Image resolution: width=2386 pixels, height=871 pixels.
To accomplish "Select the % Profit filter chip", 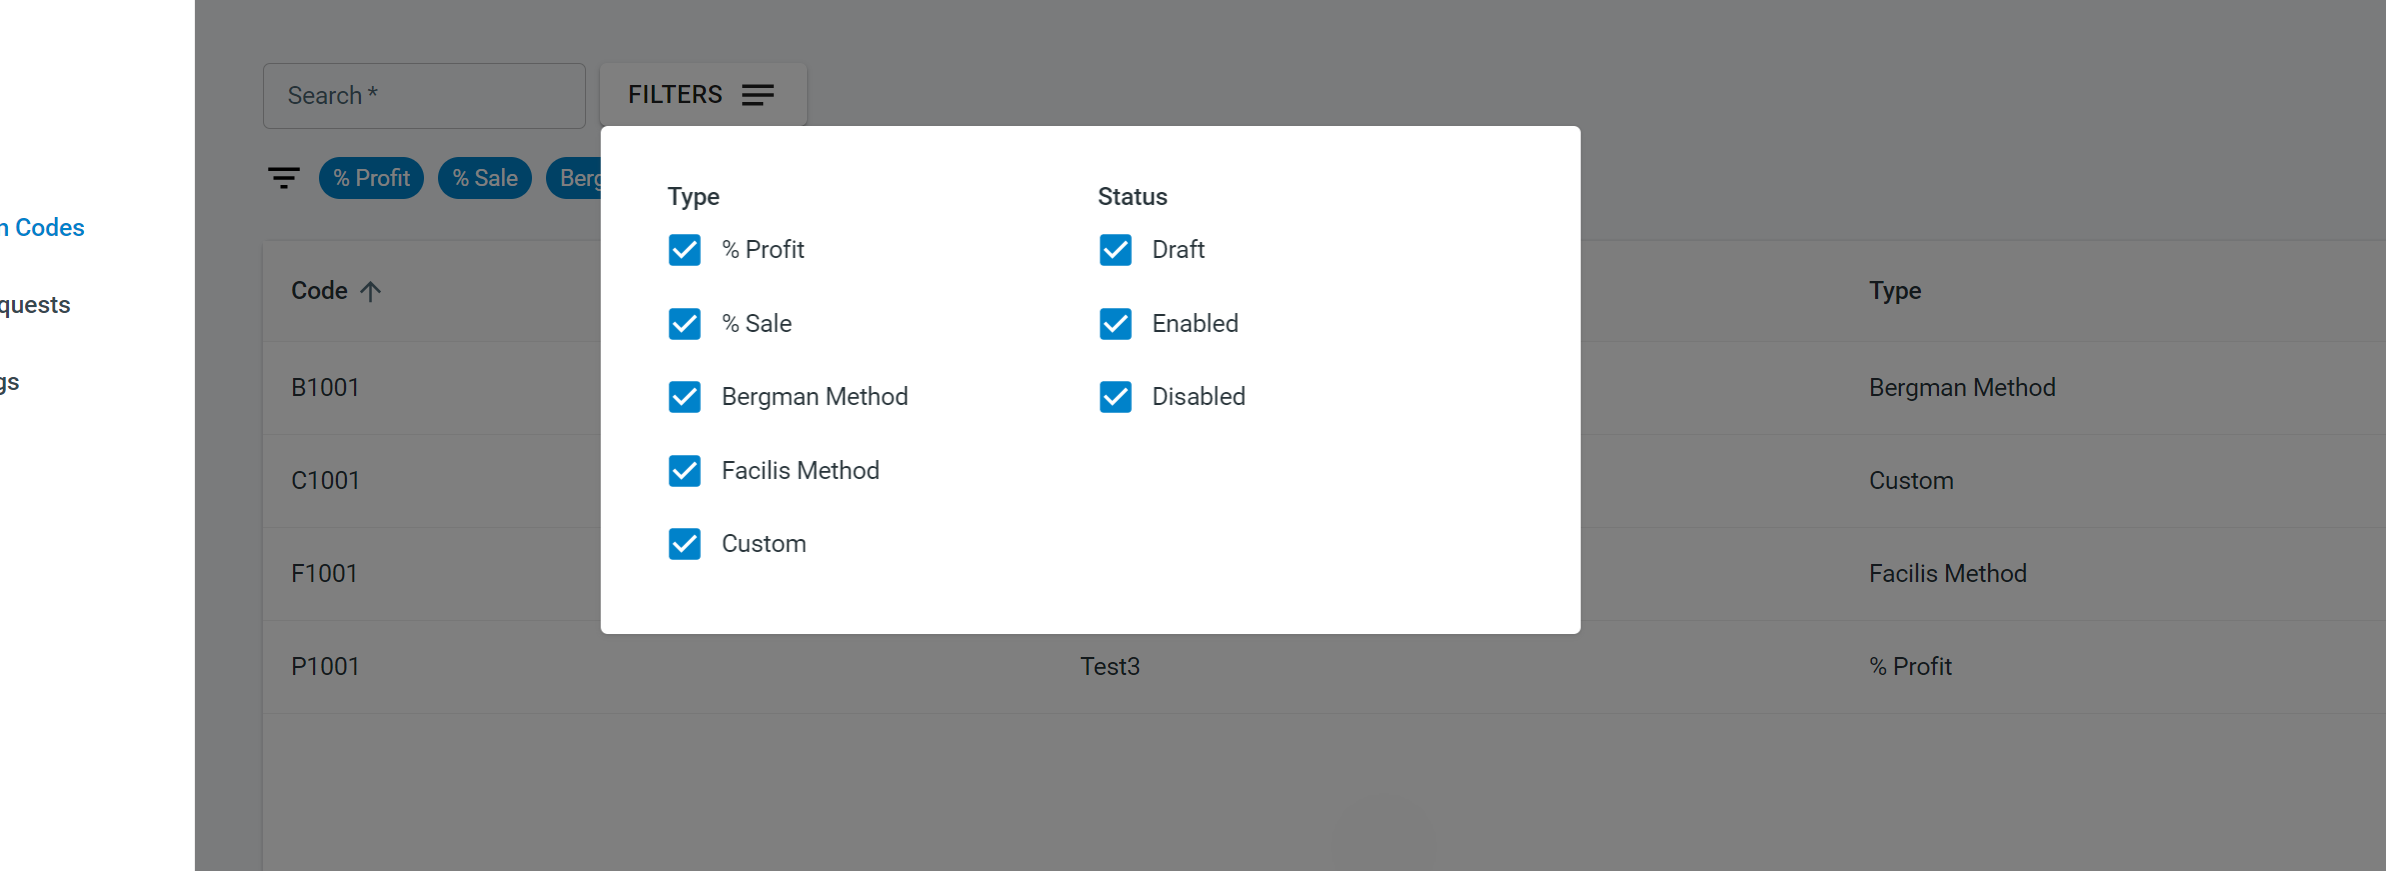I will pyautogui.click(x=371, y=178).
